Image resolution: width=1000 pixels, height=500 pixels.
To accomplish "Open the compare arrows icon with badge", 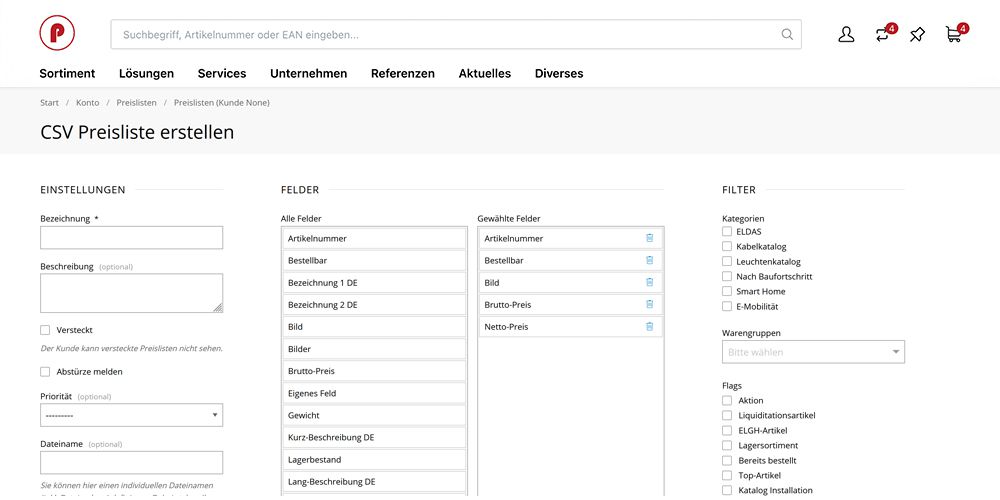I will click(x=882, y=34).
